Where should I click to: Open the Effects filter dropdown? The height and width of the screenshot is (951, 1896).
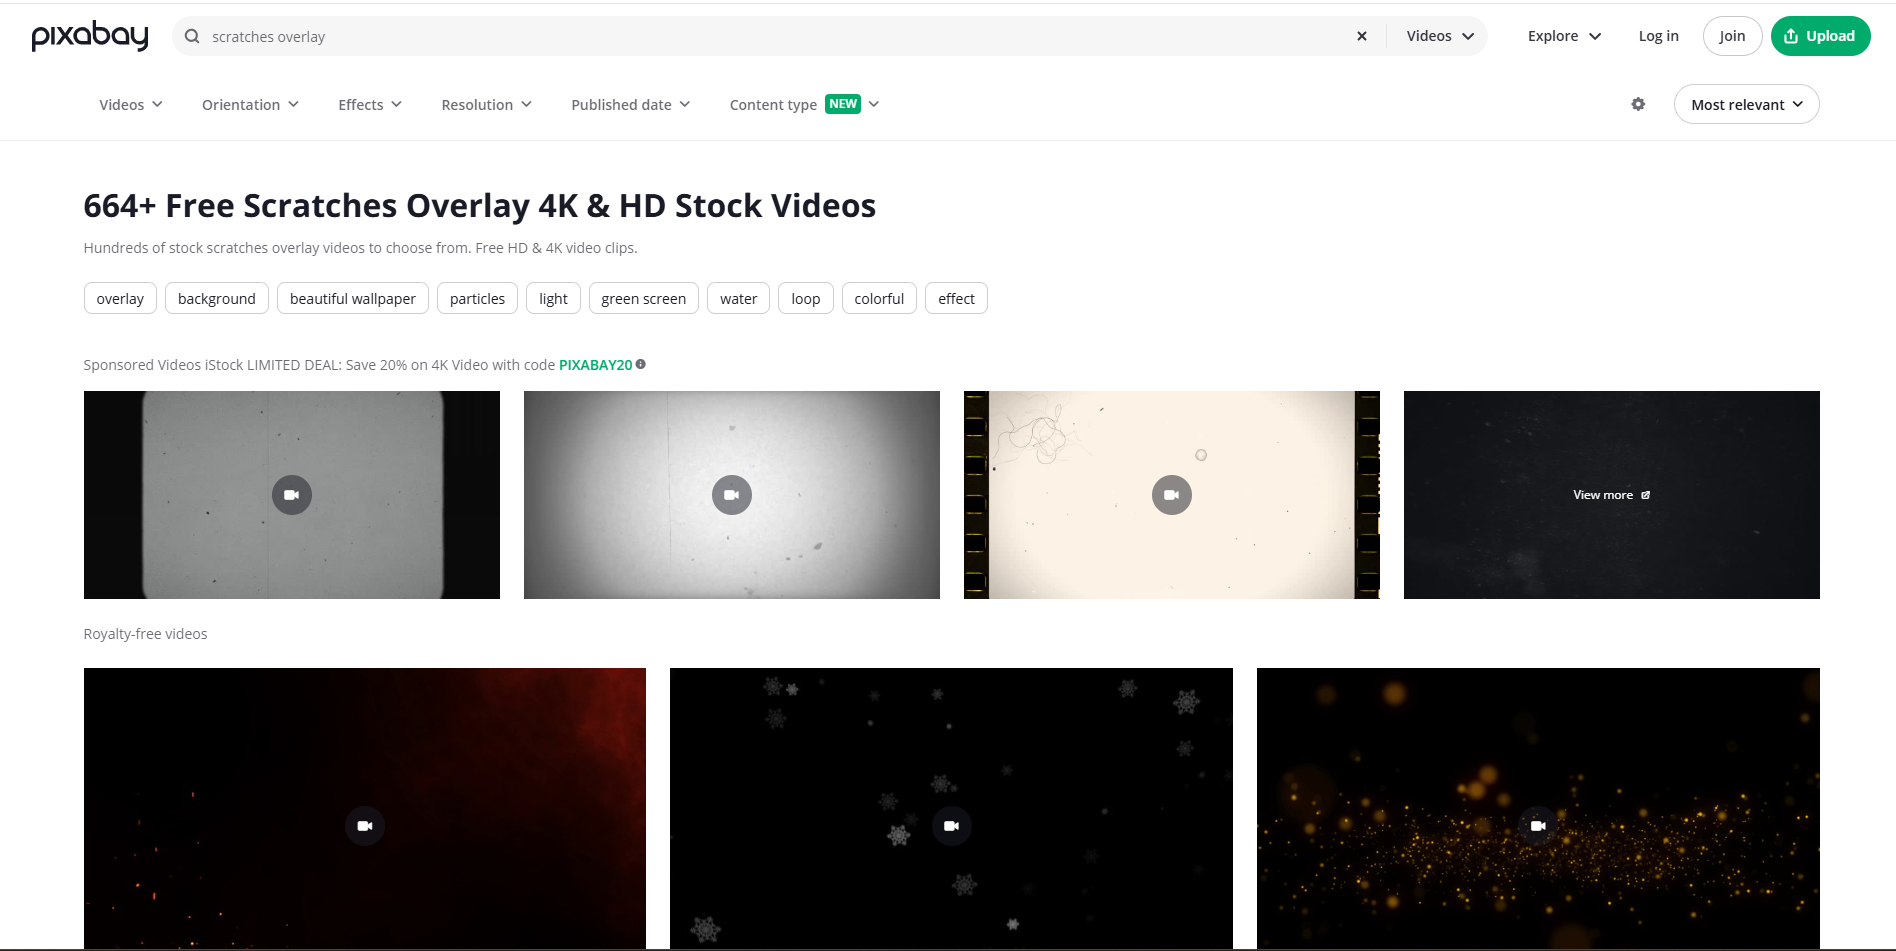[x=370, y=105]
